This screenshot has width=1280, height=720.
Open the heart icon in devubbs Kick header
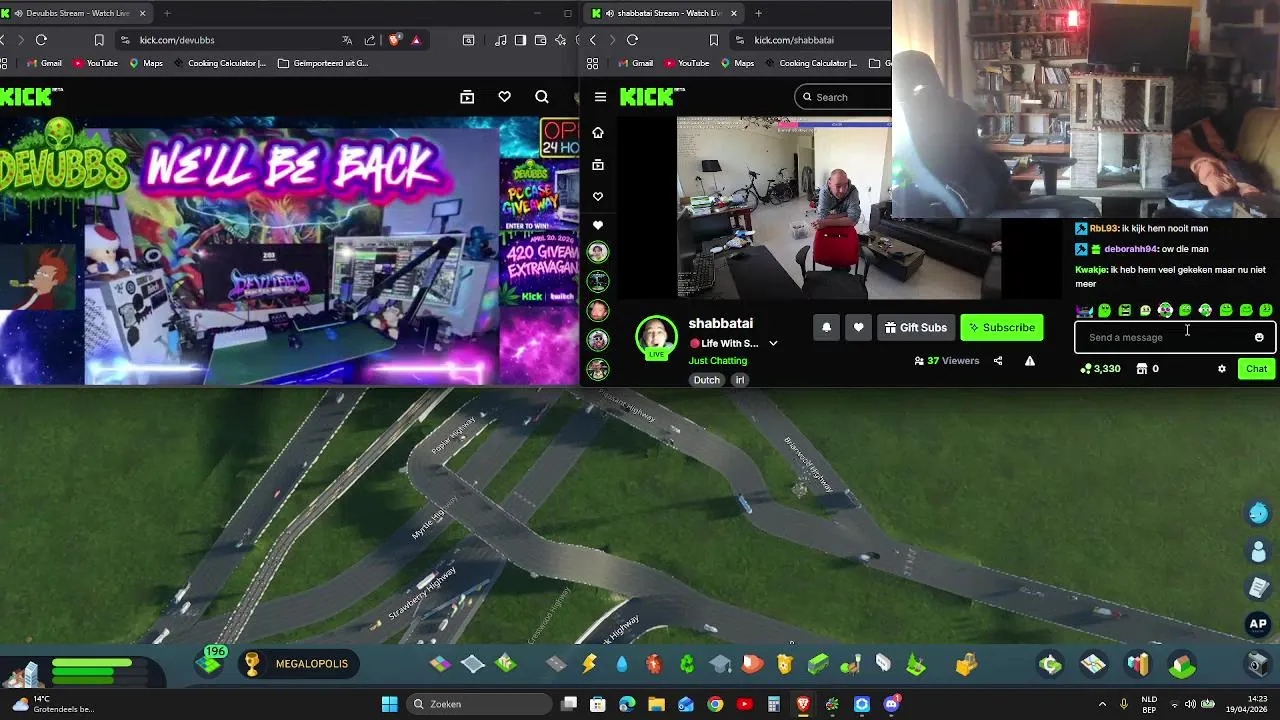504,97
